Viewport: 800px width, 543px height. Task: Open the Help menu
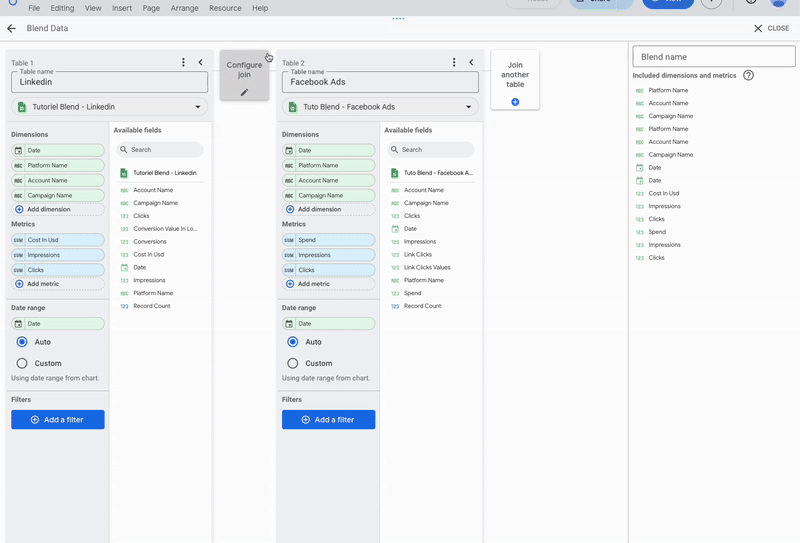pos(260,8)
